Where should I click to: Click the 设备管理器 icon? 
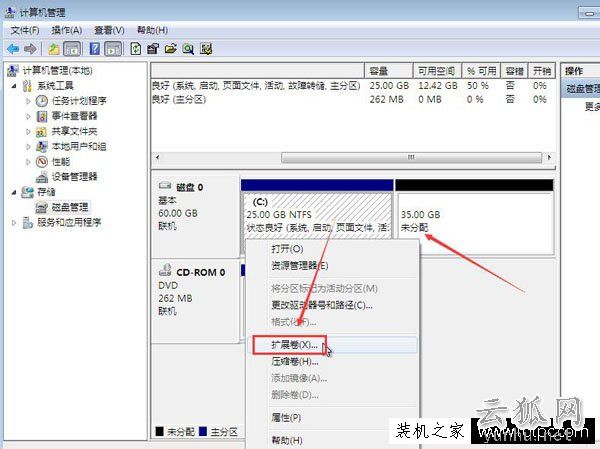click(x=42, y=177)
